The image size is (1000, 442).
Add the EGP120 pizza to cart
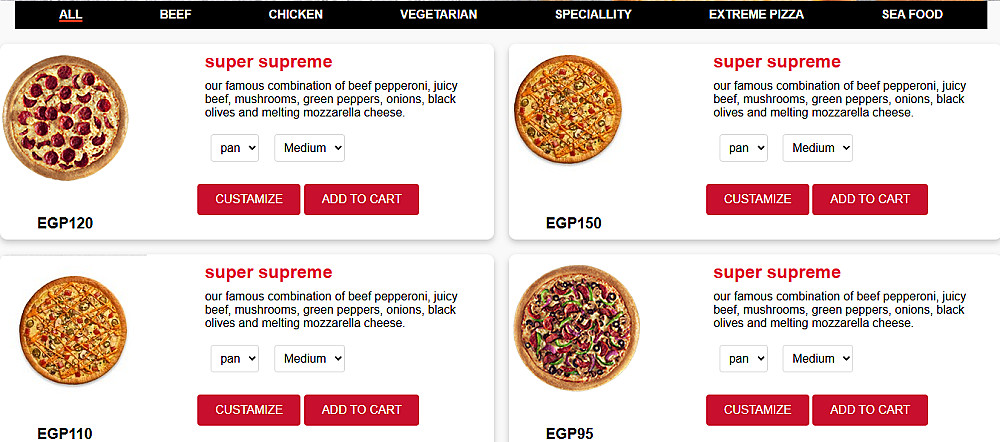(361, 199)
